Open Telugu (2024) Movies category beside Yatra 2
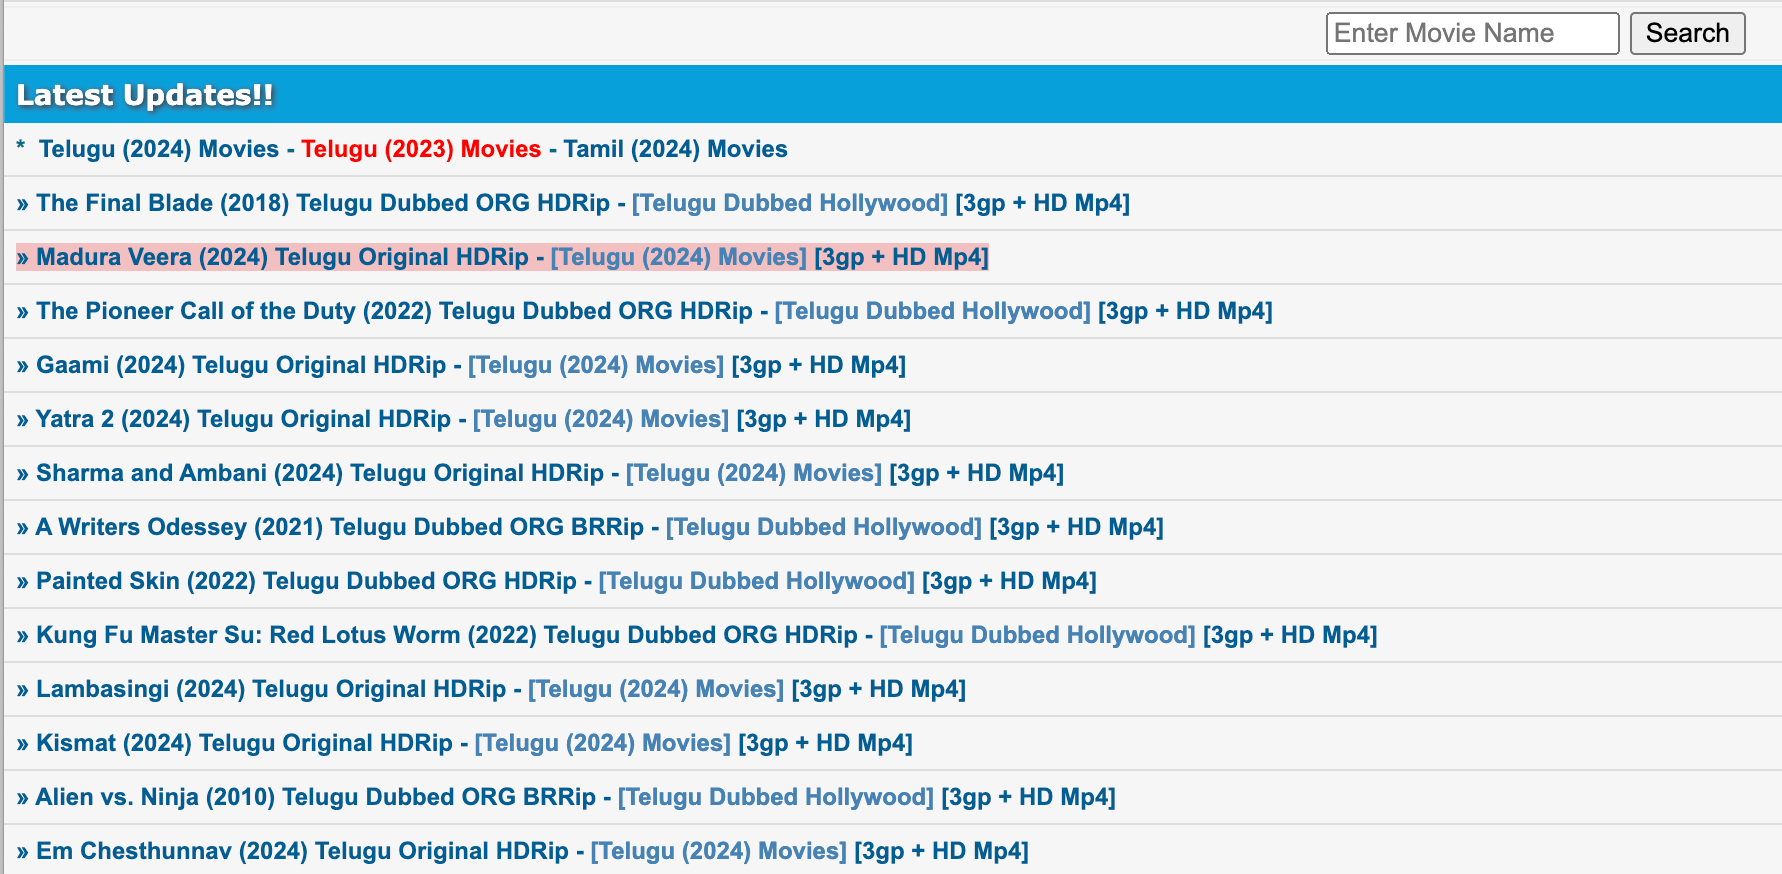Image resolution: width=1782 pixels, height=874 pixels. tap(601, 419)
